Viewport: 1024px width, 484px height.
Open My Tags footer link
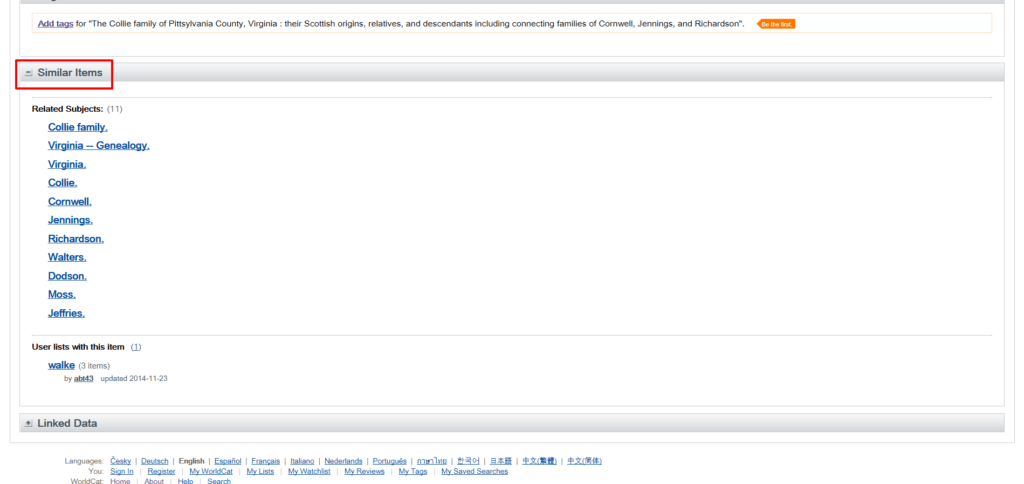(x=413, y=472)
